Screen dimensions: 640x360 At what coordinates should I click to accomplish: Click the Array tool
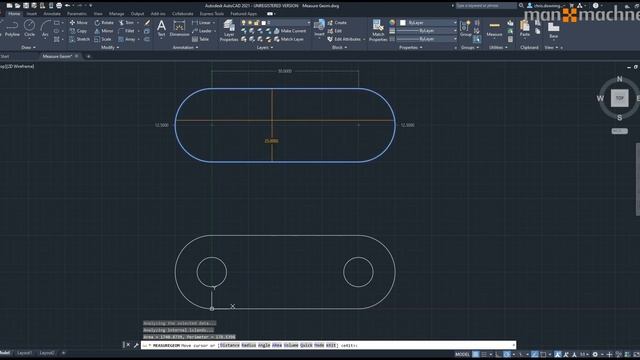pos(127,39)
